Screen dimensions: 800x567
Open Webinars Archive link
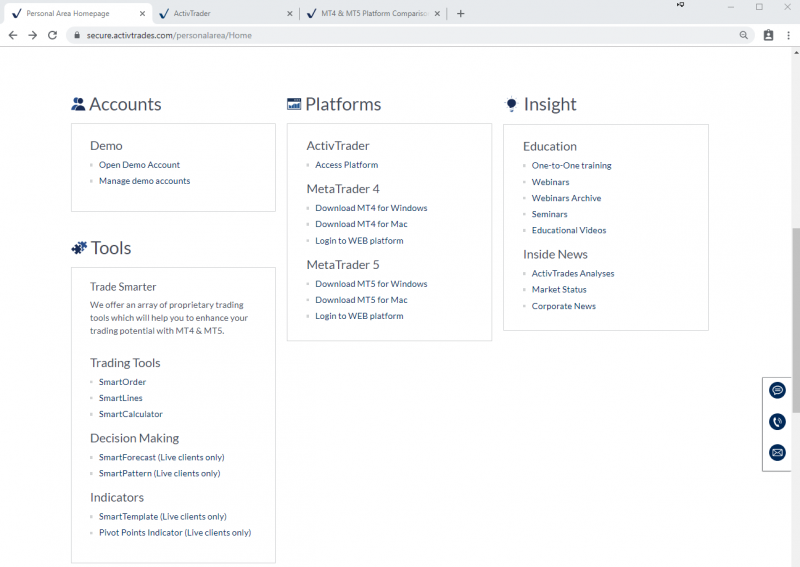[x=566, y=198]
